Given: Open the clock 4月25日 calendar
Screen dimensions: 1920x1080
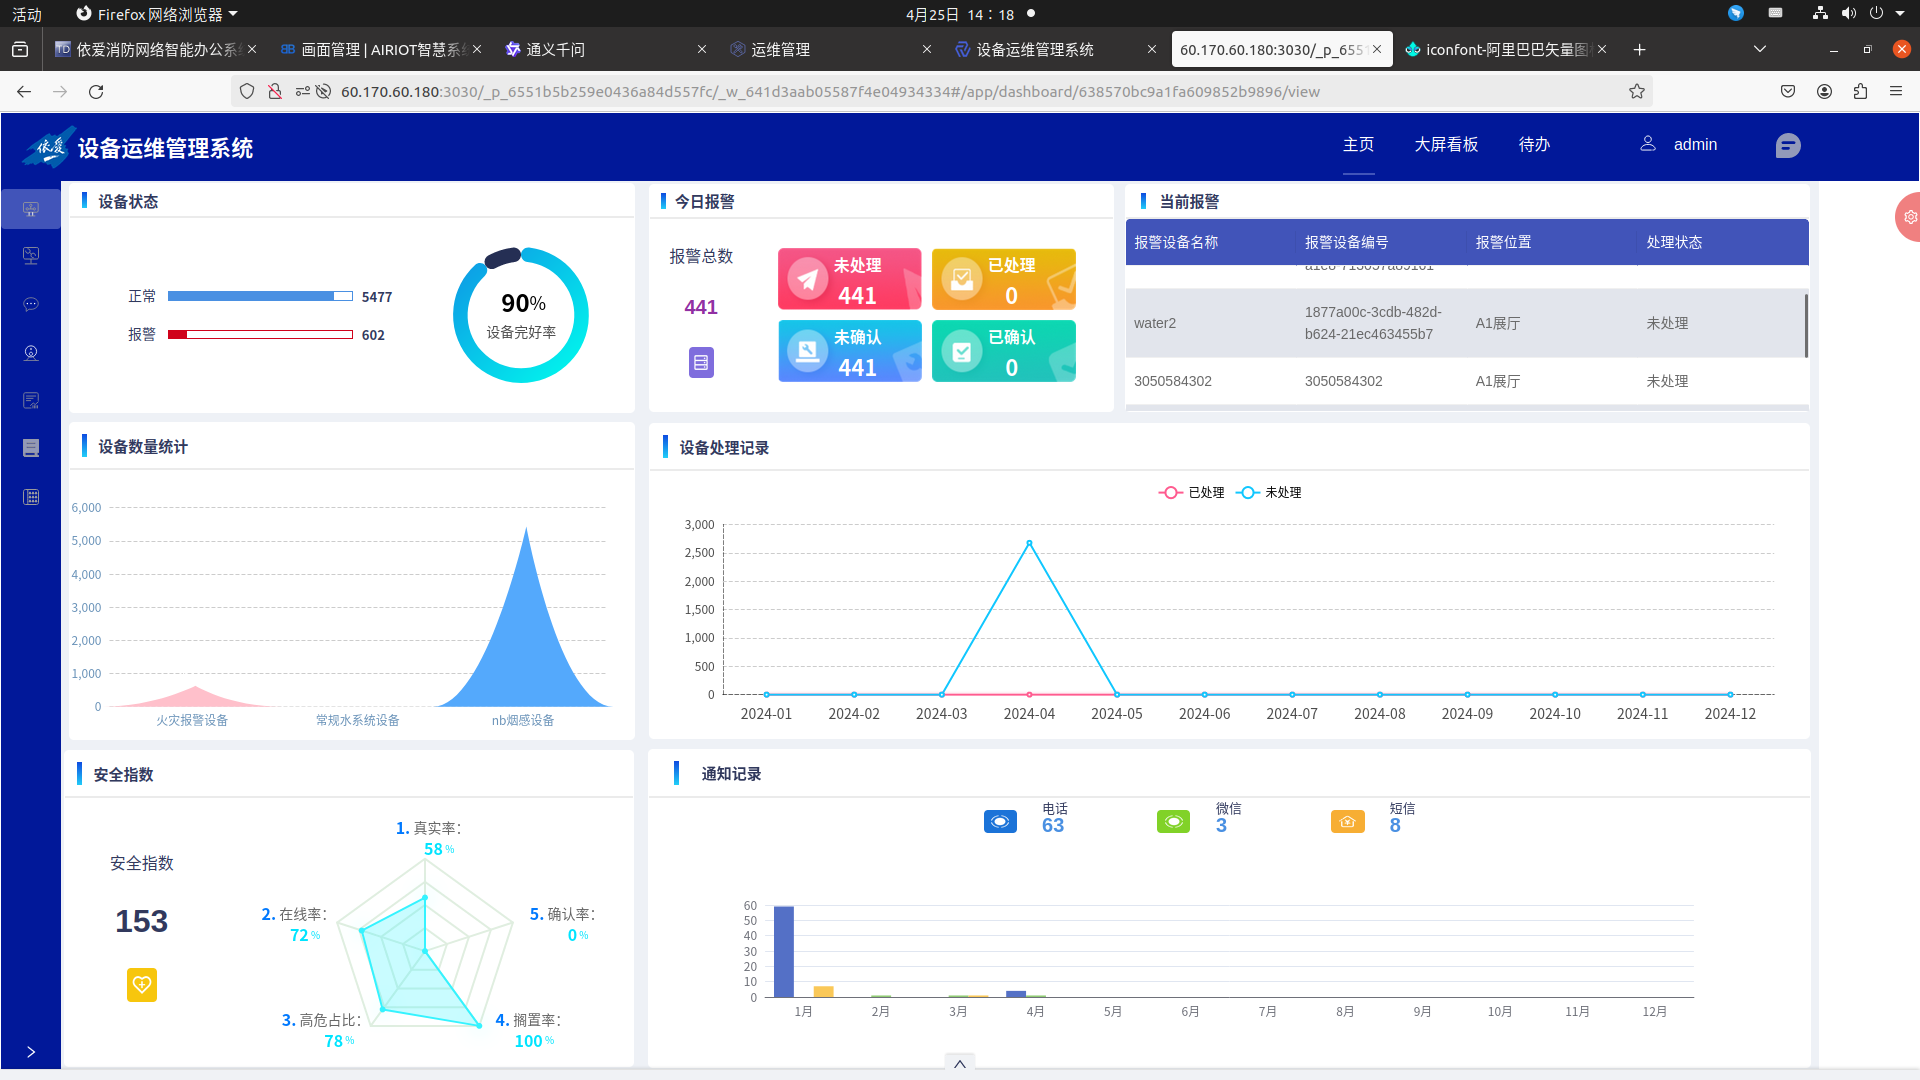Looking at the screenshot, I should click(959, 14).
